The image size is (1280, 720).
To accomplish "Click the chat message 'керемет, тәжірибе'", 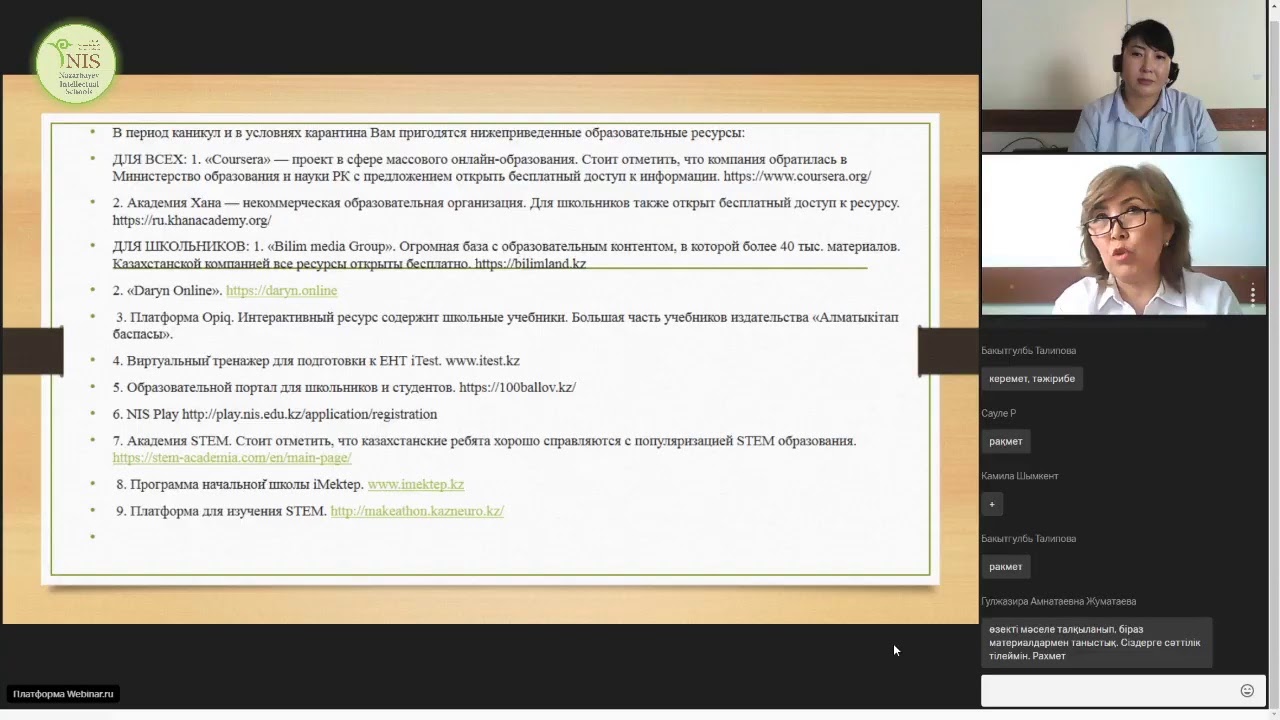I will pos(1032,379).
